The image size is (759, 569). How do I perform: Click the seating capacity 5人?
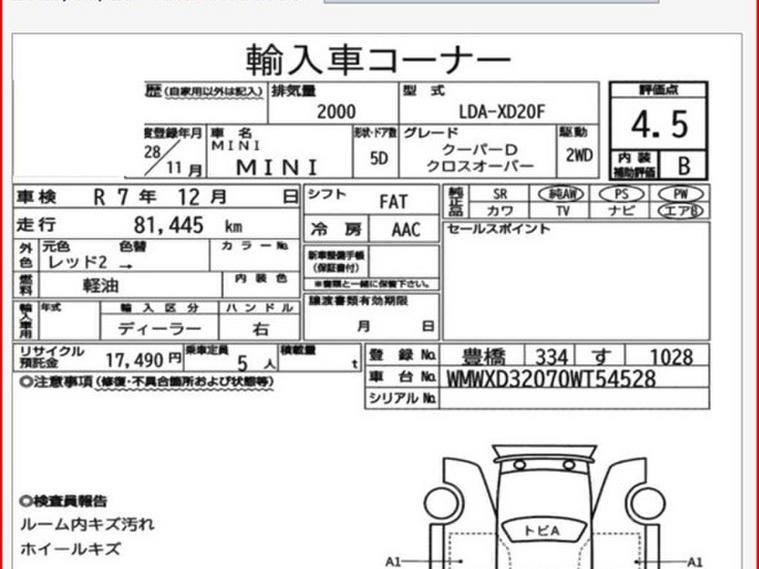(x=256, y=363)
